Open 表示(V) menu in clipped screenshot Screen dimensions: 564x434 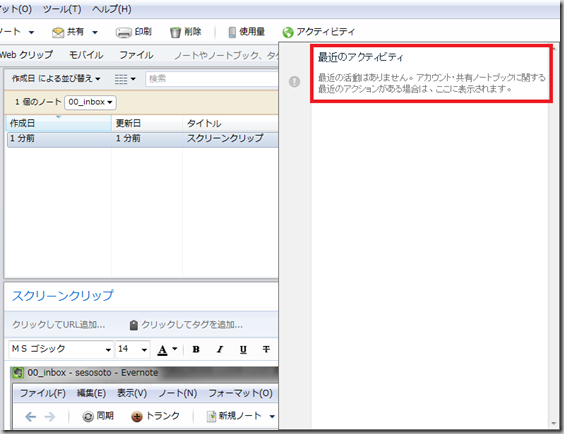[x=132, y=393]
